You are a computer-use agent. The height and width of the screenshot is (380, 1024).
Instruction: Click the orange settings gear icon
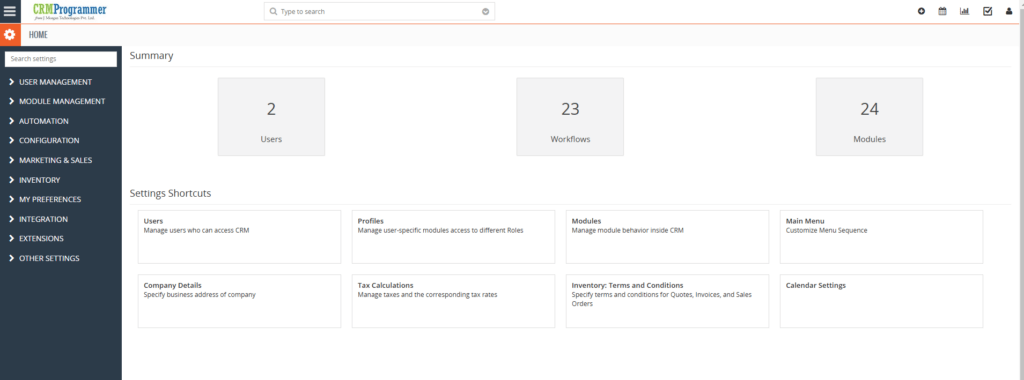pyautogui.click(x=10, y=35)
